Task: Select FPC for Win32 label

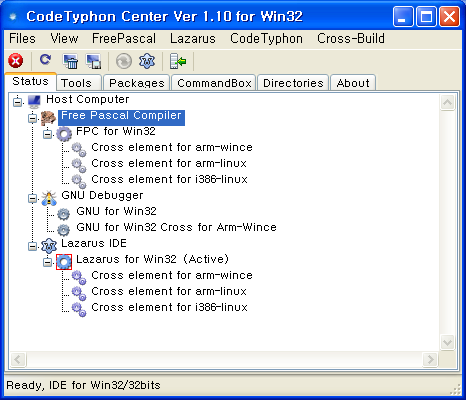Action: tap(116, 131)
